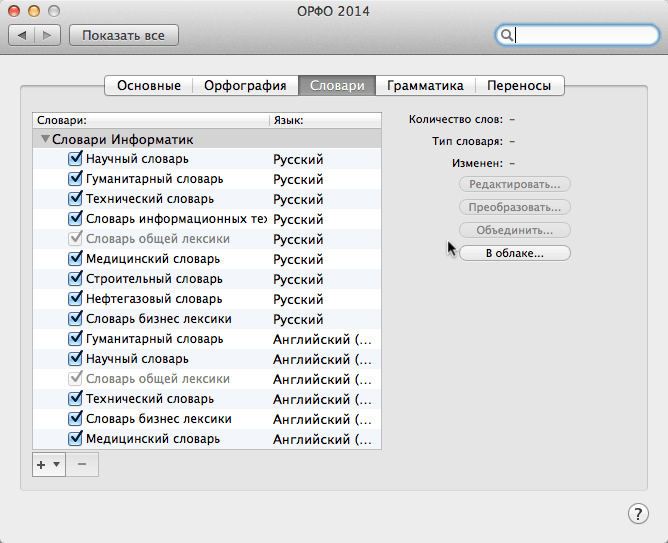Screen dimensions: 668x543
Task: Close the ОРФО 2014 window
Action: tap(14, 11)
